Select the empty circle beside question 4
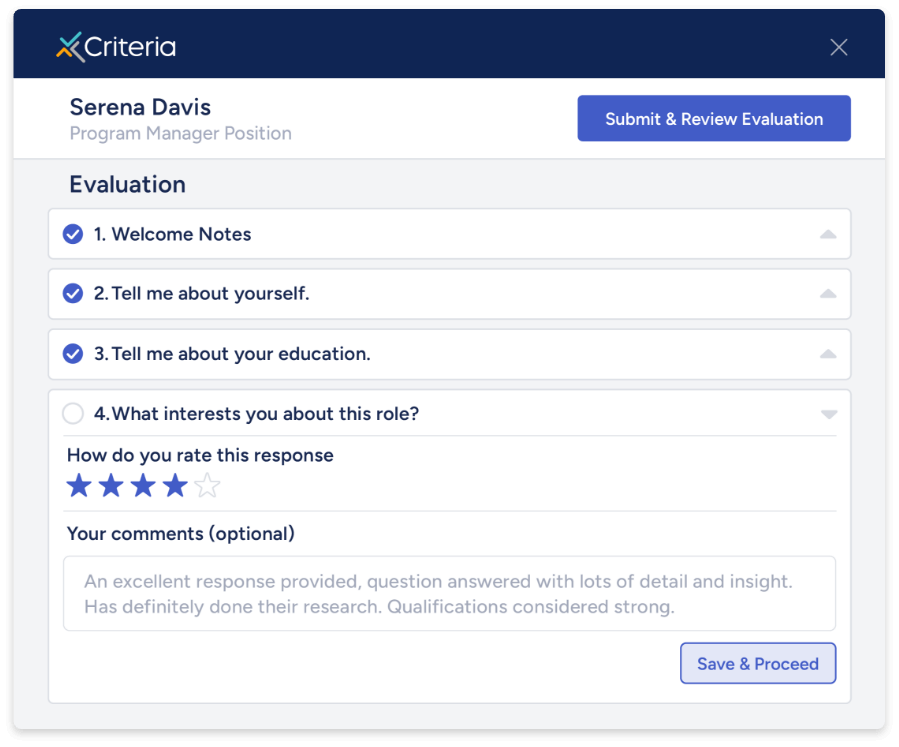 point(70,413)
